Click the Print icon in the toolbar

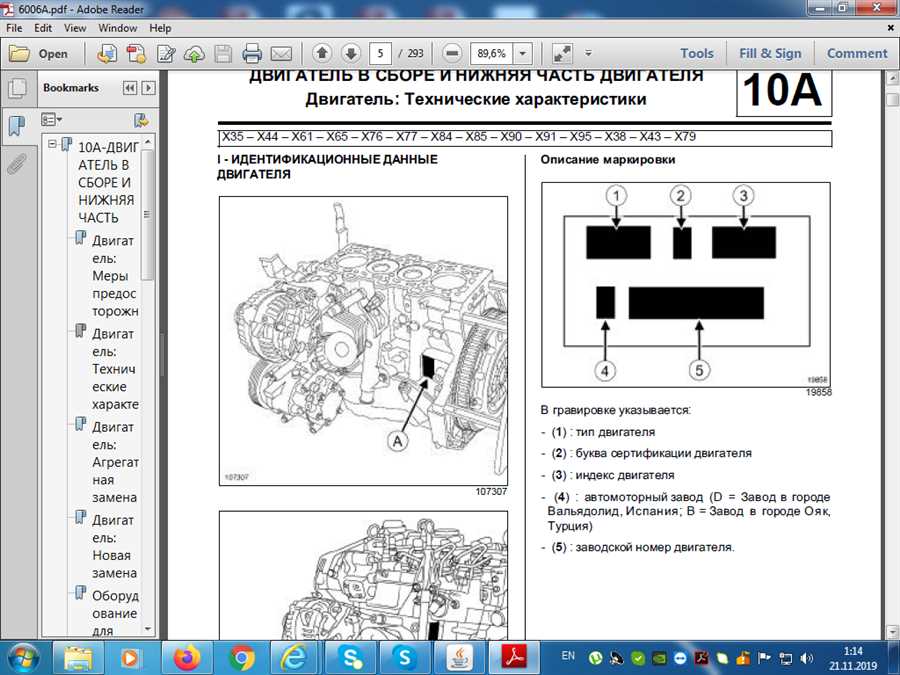[252, 54]
